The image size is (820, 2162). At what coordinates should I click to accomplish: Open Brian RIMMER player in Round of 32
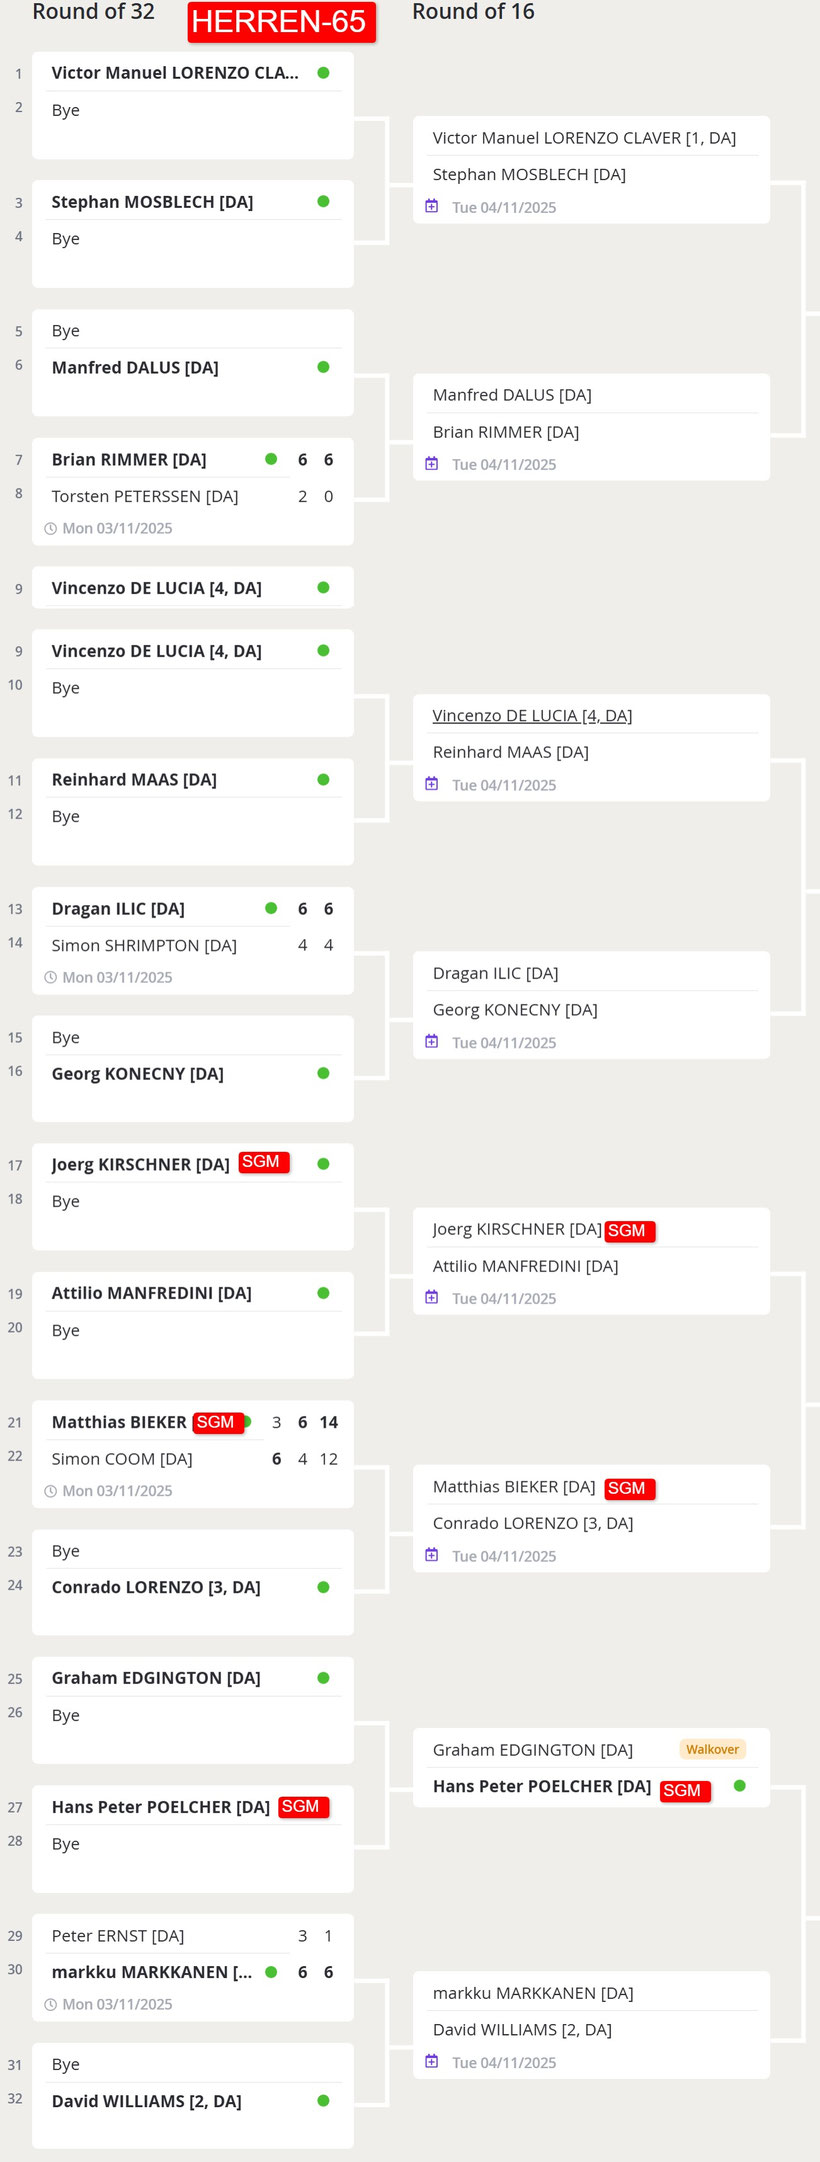[x=129, y=460]
